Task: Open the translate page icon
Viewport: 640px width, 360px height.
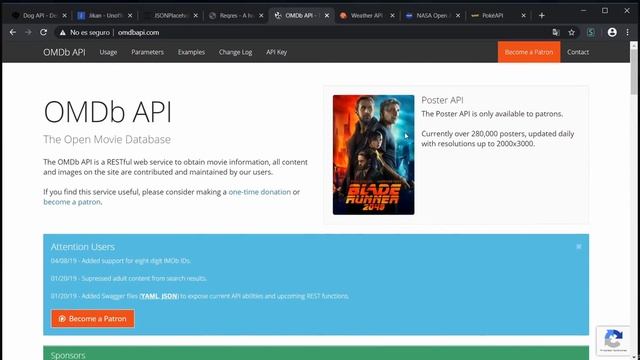Action: click(556, 32)
